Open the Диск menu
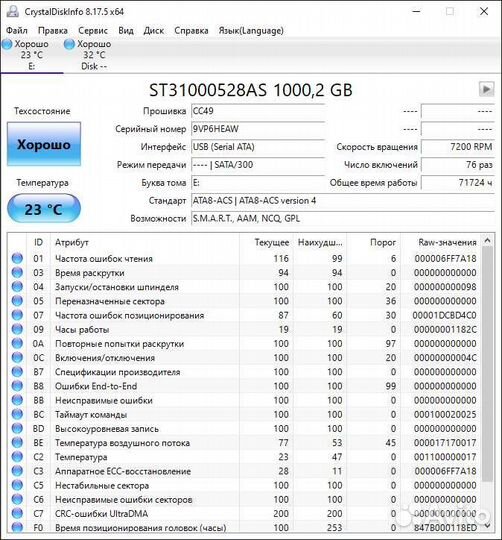 coord(154,31)
